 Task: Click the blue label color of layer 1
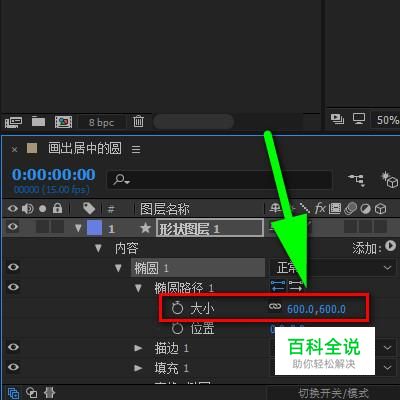94,228
